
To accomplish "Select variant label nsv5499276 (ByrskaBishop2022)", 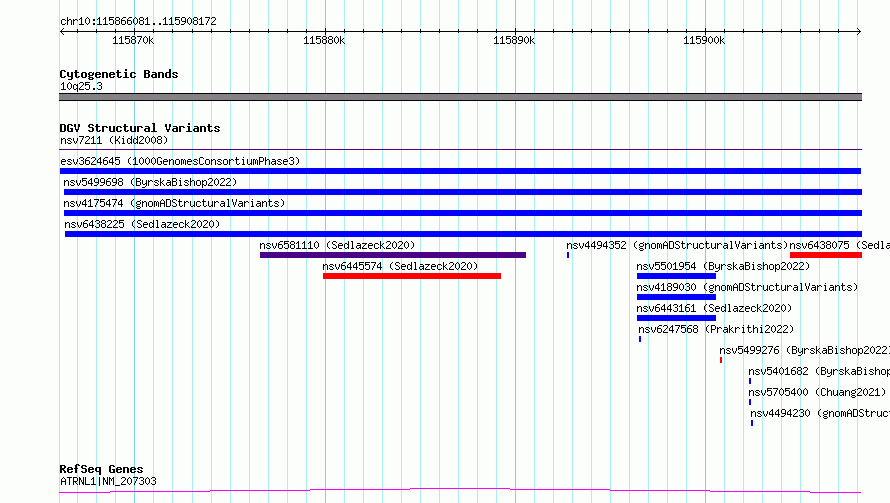I will point(804,350).
